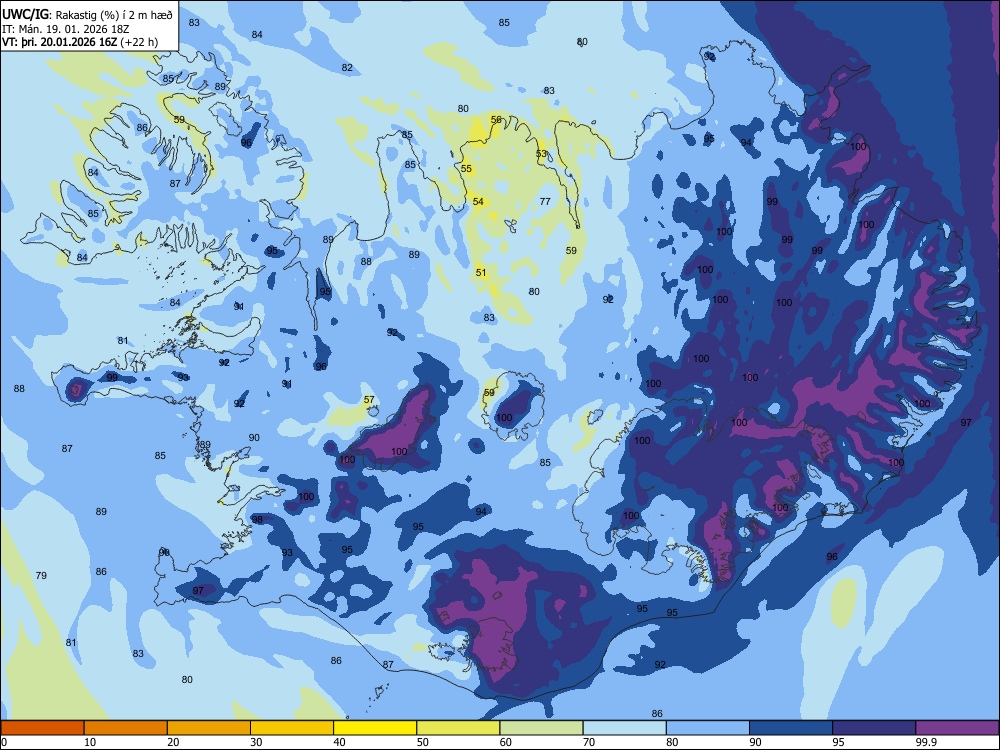
Task: Click the legend tick label 70
Action: (x=589, y=742)
